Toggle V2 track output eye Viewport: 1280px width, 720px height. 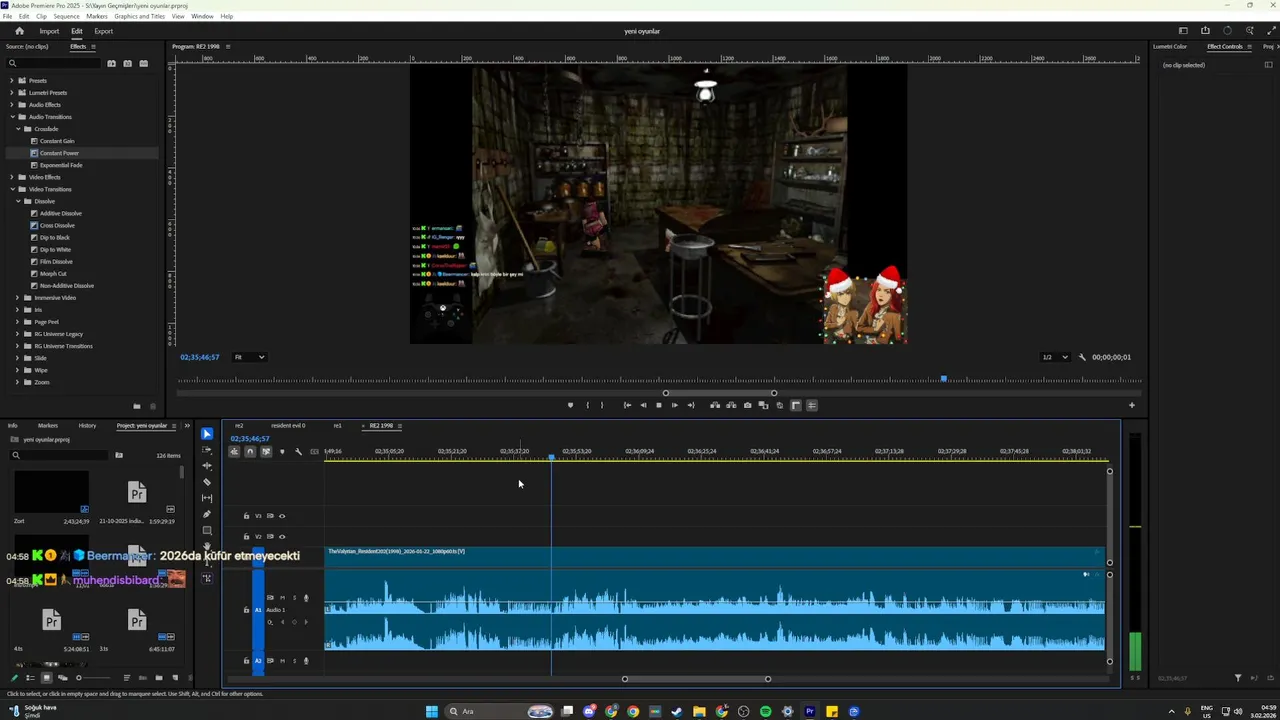pos(282,537)
